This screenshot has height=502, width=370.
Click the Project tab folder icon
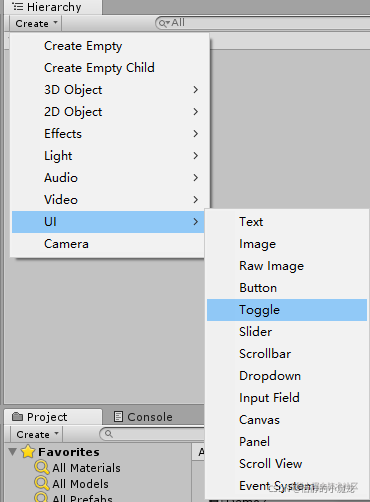[17, 417]
